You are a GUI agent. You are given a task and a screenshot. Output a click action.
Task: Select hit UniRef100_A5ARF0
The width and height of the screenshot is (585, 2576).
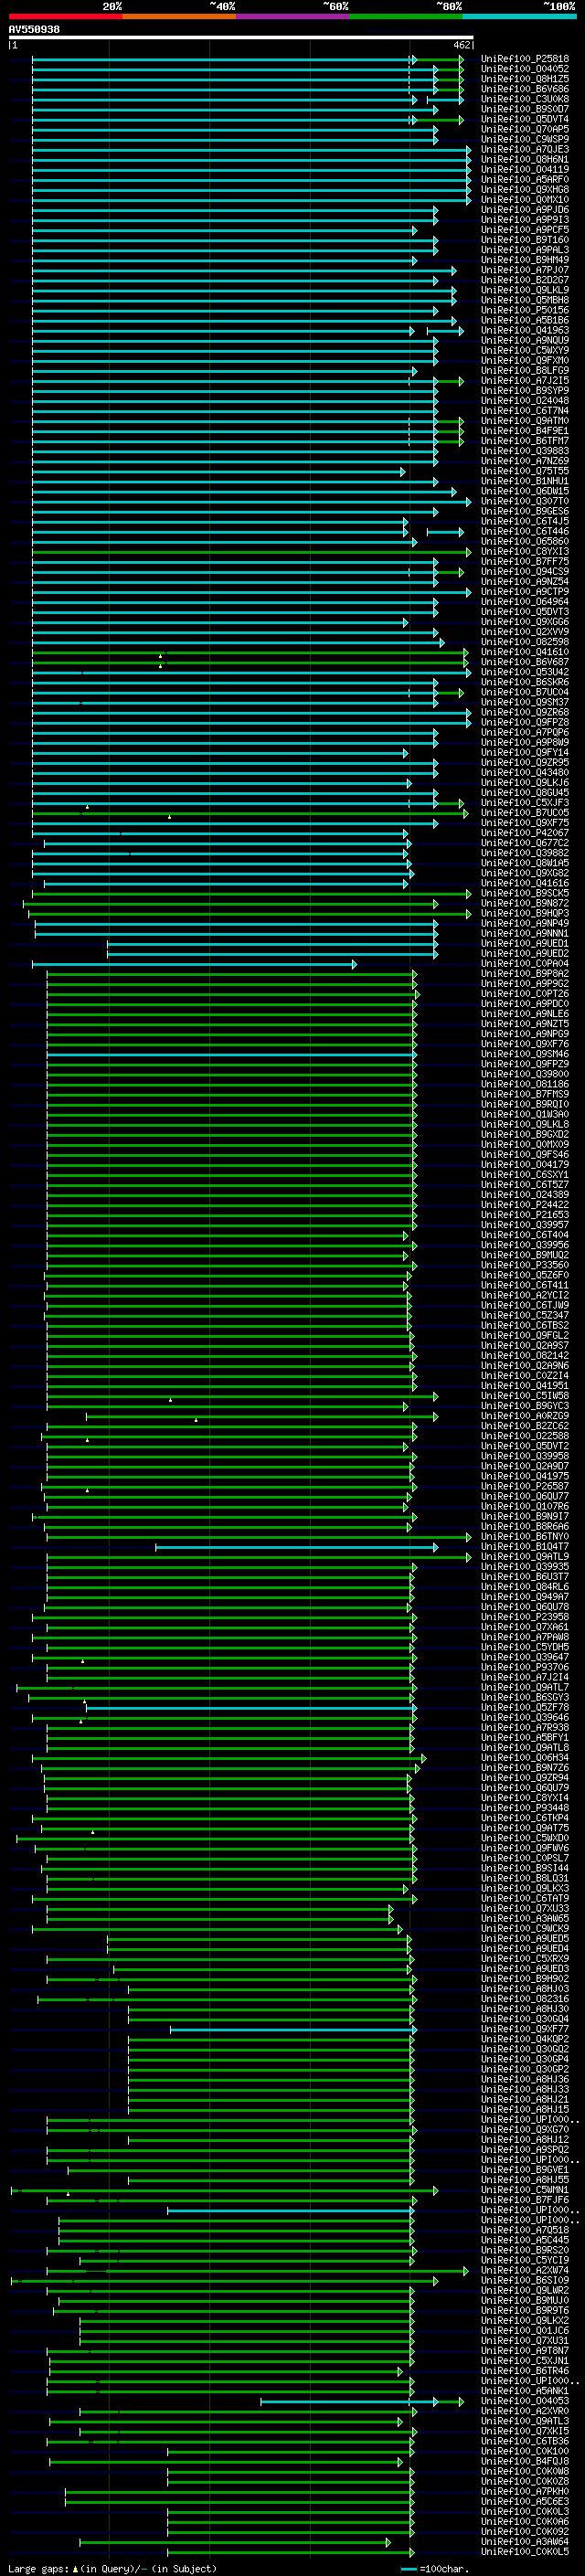tap(525, 179)
